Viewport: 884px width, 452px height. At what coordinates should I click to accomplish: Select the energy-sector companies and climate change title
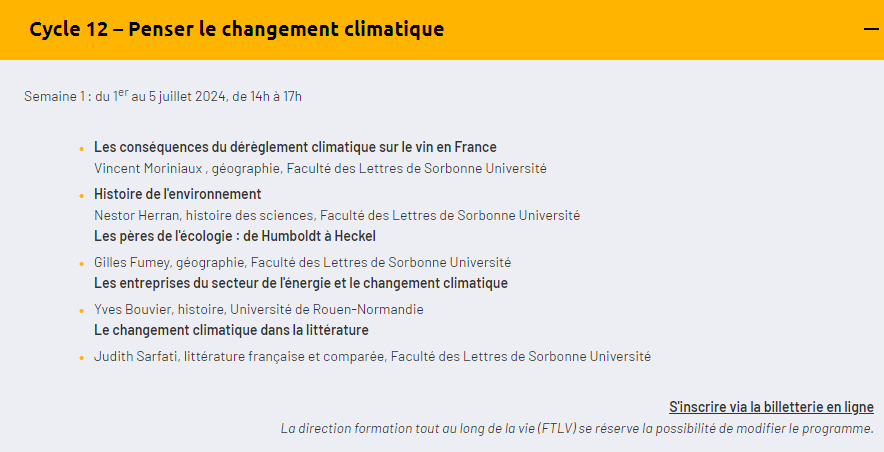301,283
